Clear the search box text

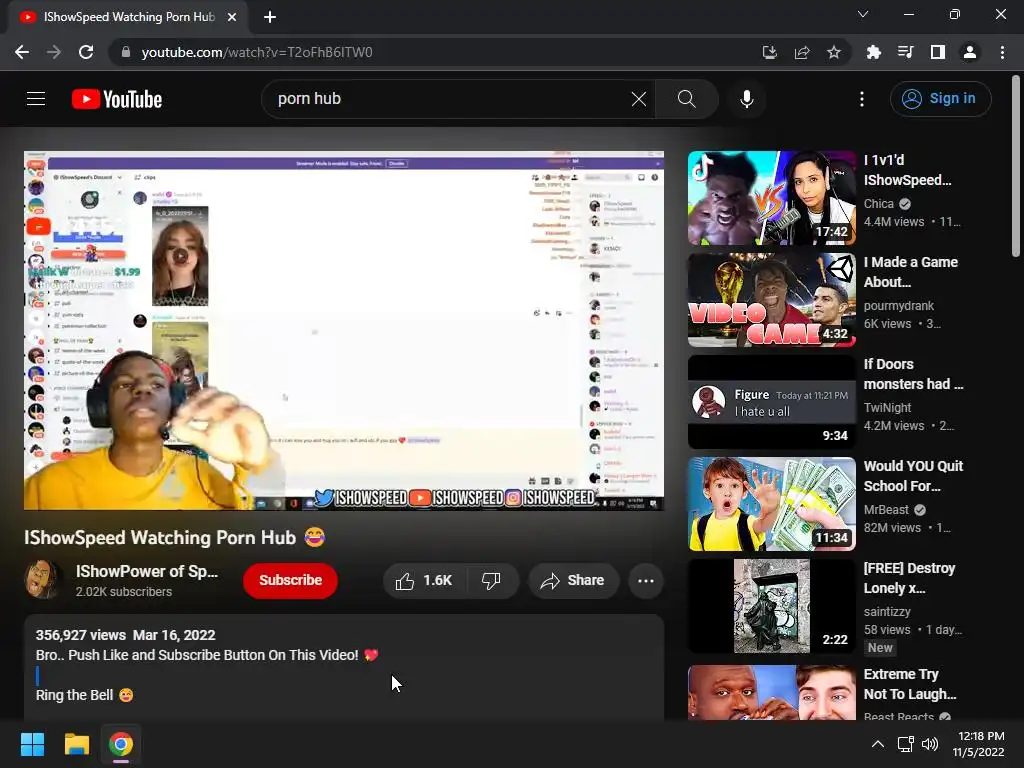pos(639,99)
